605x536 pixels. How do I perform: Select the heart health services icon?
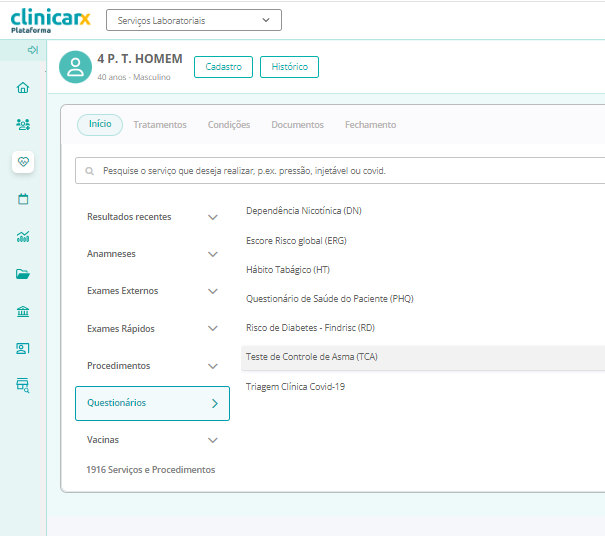pos(23,162)
